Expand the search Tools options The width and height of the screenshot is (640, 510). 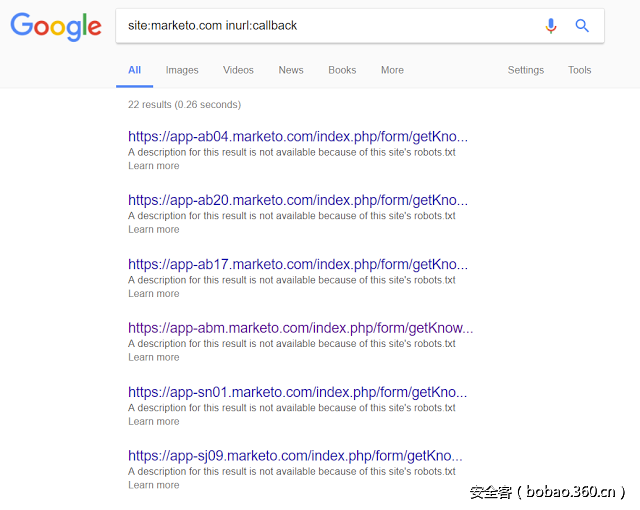(579, 70)
